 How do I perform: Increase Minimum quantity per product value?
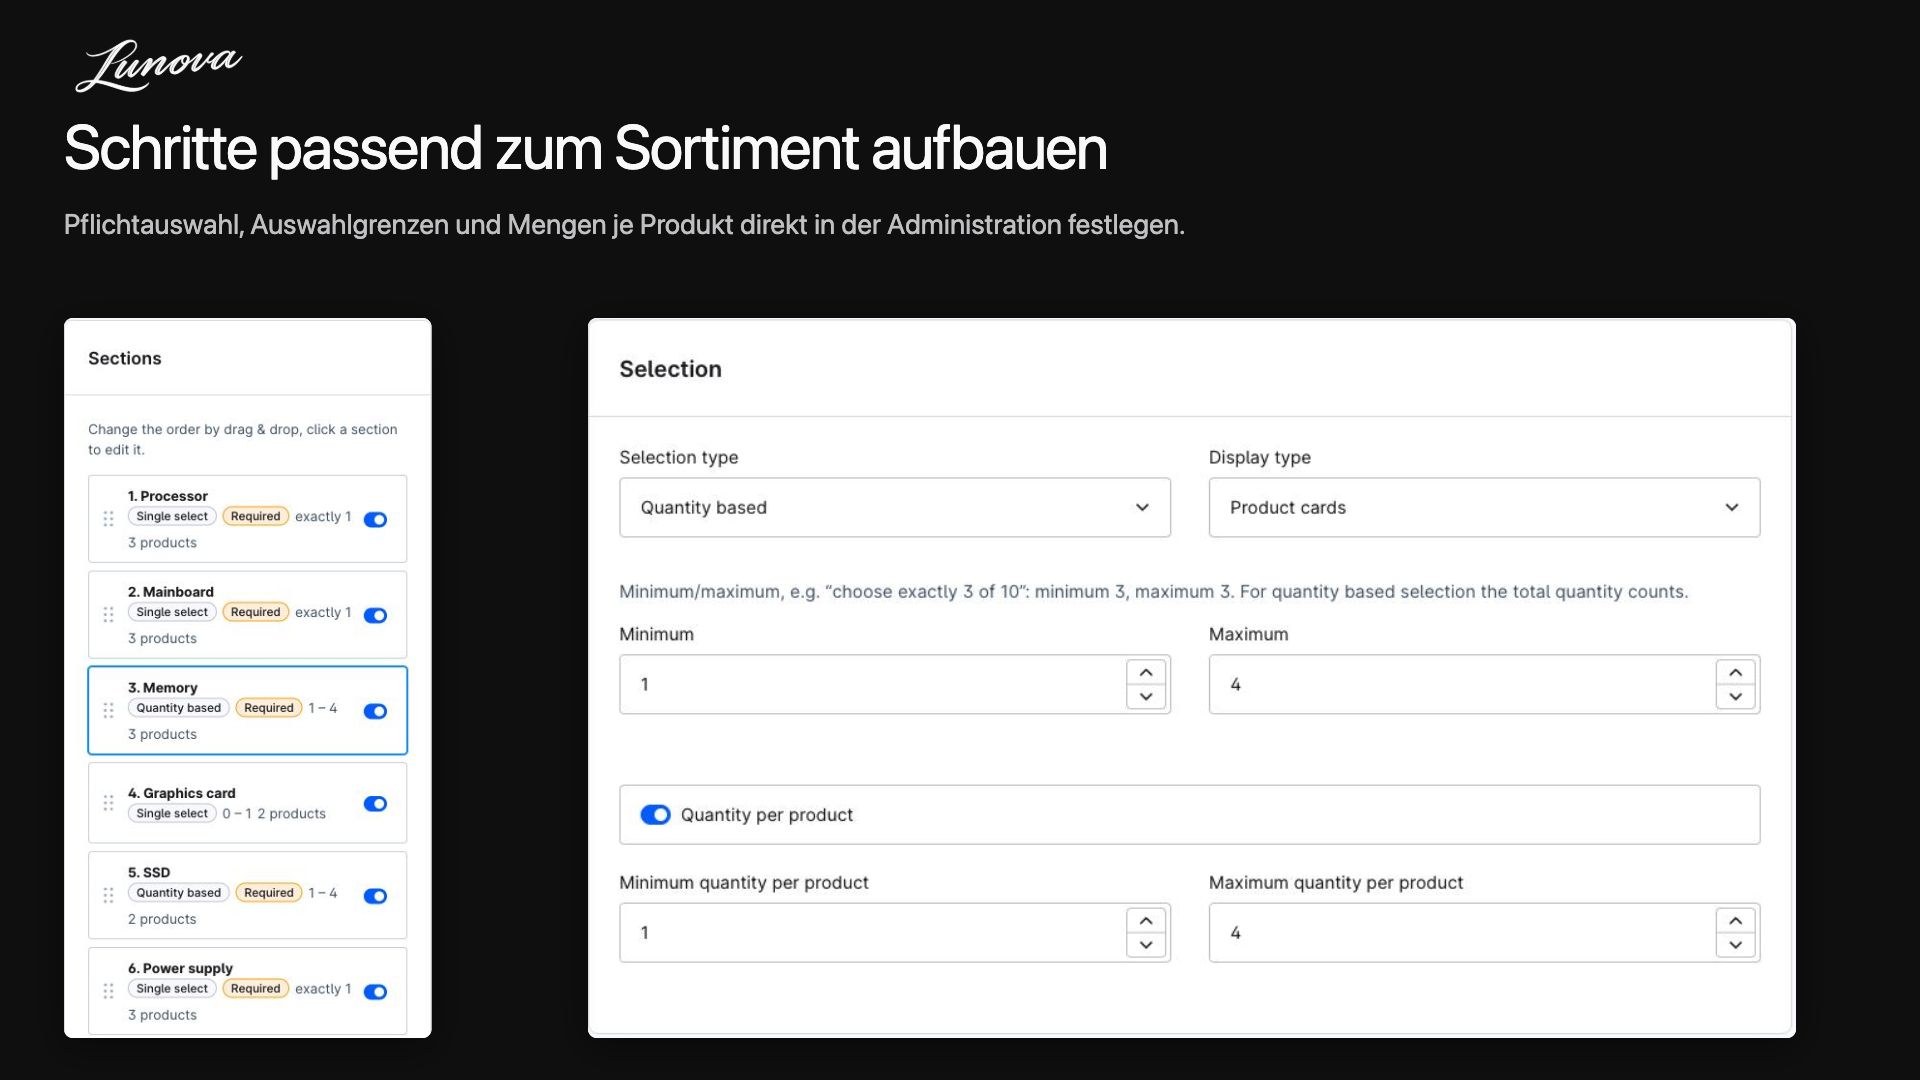tap(1146, 920)
